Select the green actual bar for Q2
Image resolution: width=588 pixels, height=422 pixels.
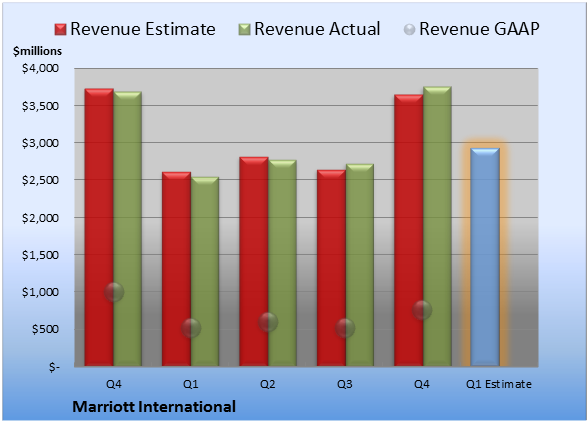(x=282, y=263)
